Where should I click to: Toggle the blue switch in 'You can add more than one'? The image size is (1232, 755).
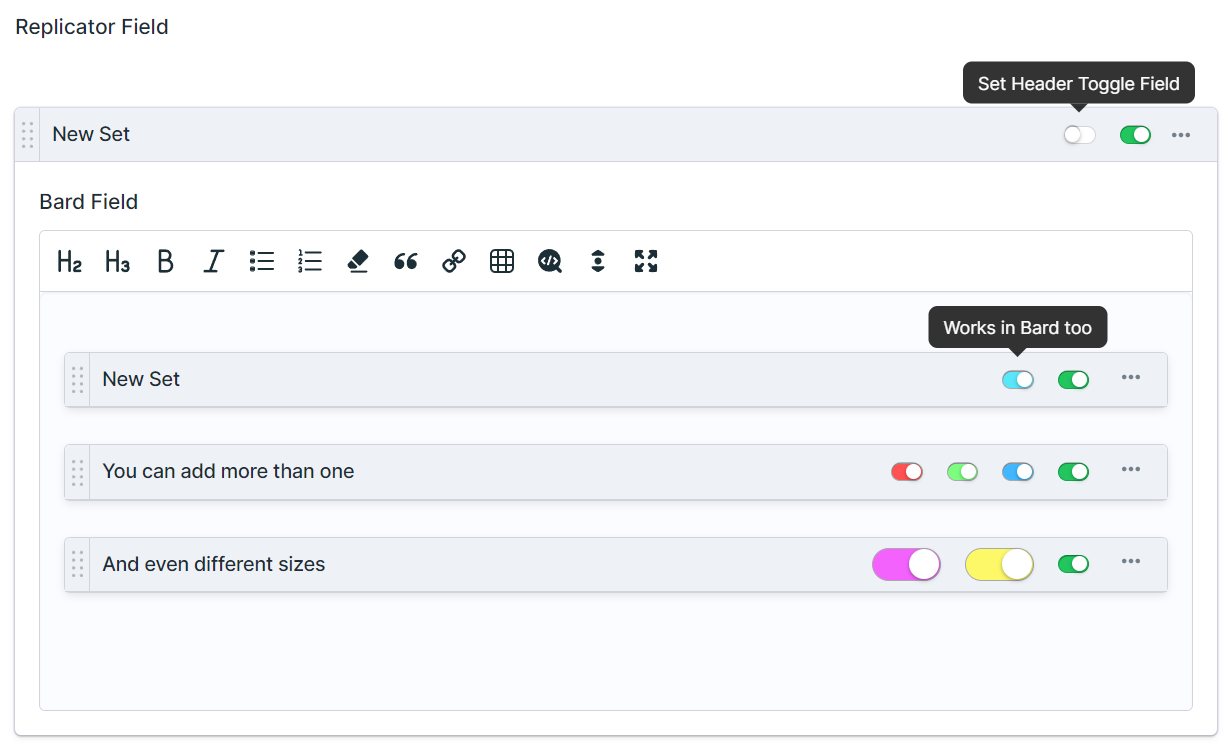(1018, 472)
